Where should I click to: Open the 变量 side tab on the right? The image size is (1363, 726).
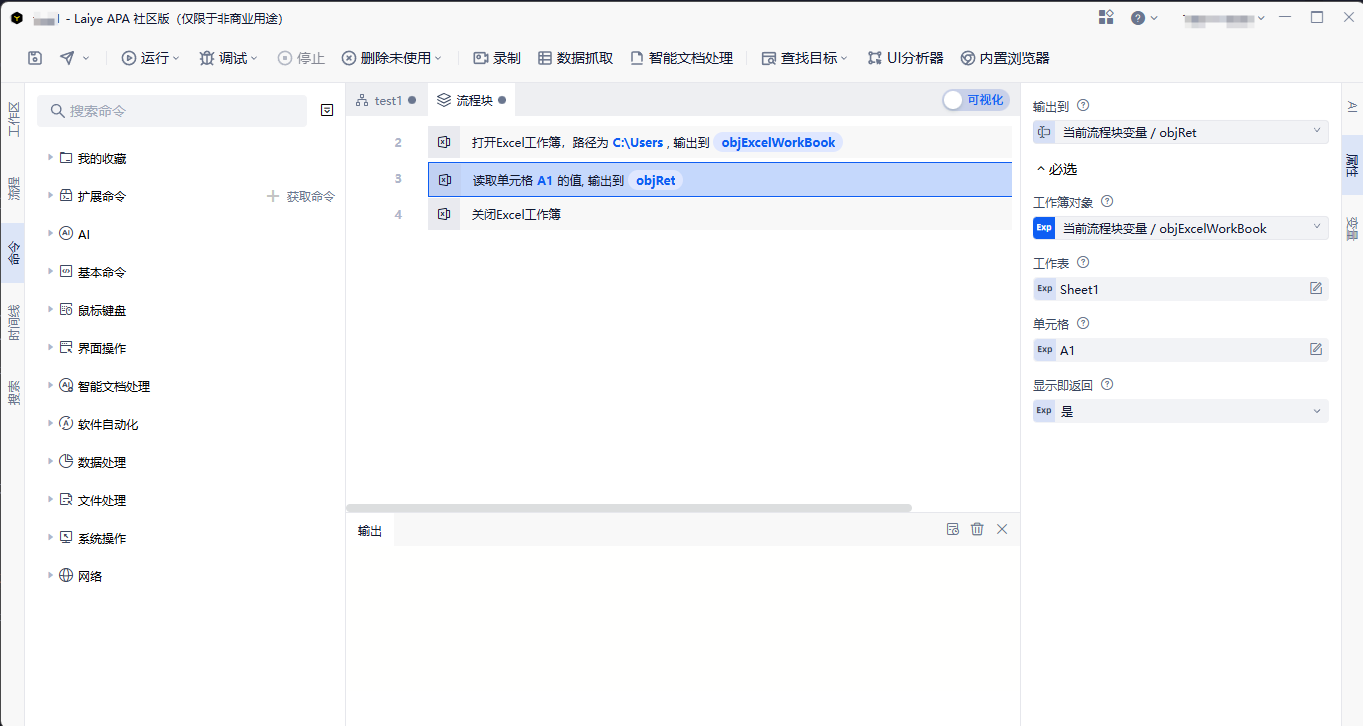point(1352,229)
